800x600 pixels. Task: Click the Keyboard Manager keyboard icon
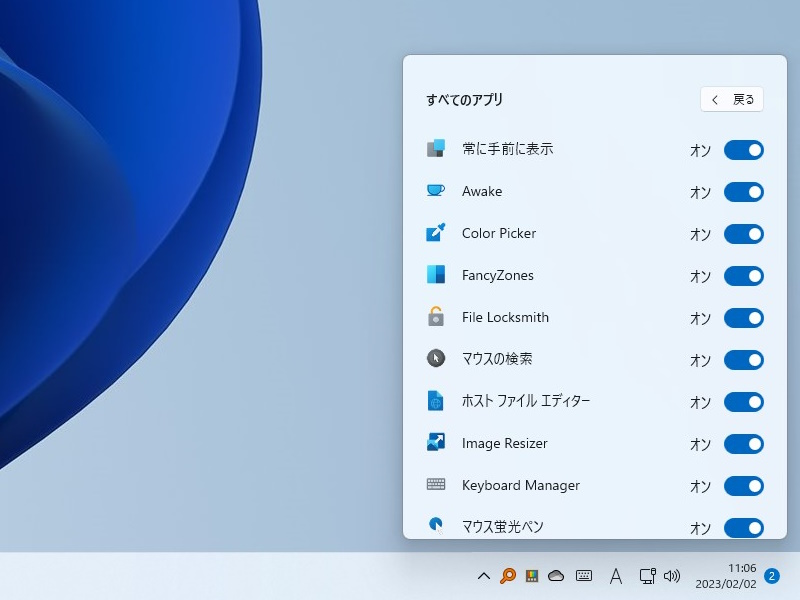click(436, 484)
